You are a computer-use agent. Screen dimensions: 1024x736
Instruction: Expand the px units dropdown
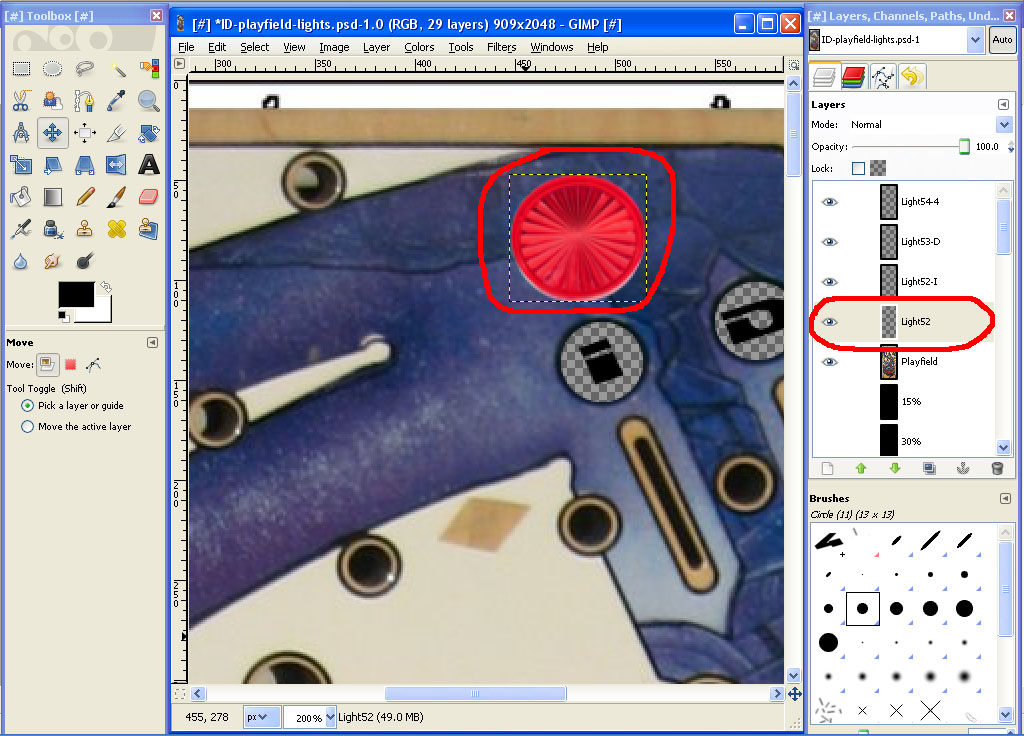coord(262,717)
